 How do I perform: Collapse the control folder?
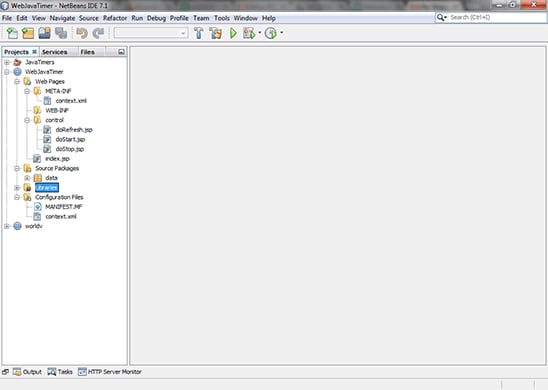pos(27,120)
